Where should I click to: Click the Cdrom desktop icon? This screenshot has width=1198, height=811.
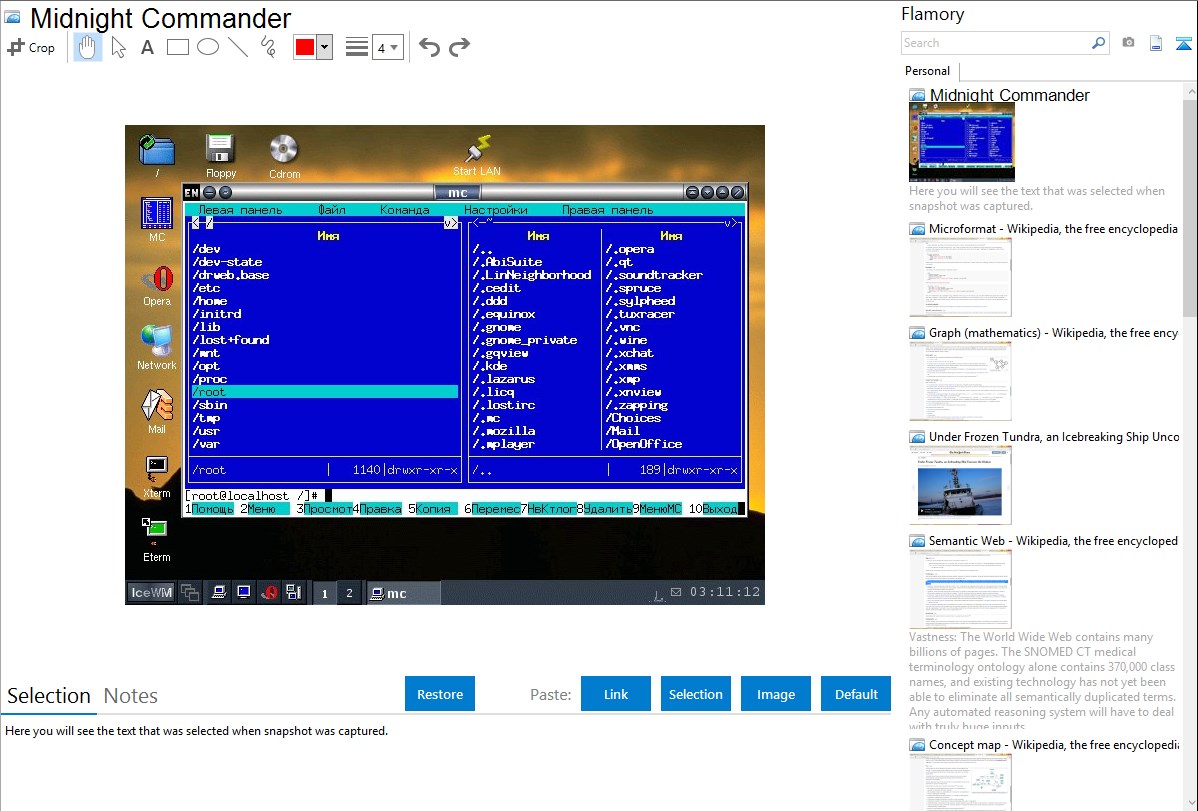[284, 156]
